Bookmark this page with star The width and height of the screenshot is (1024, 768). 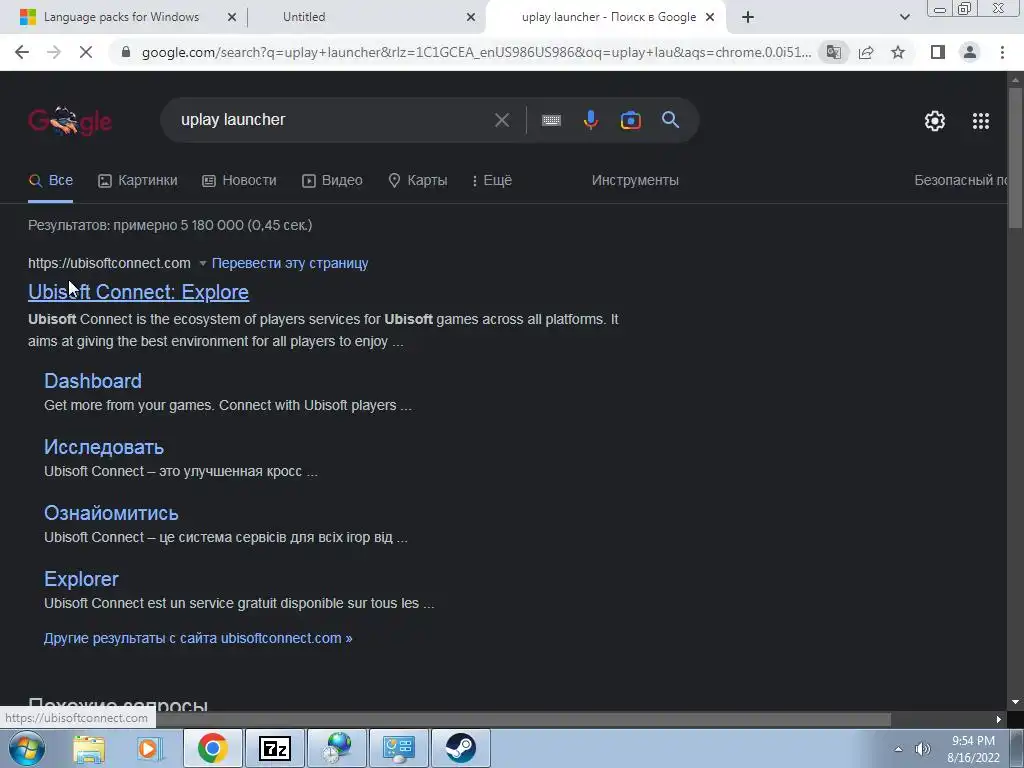pos(898,52)
